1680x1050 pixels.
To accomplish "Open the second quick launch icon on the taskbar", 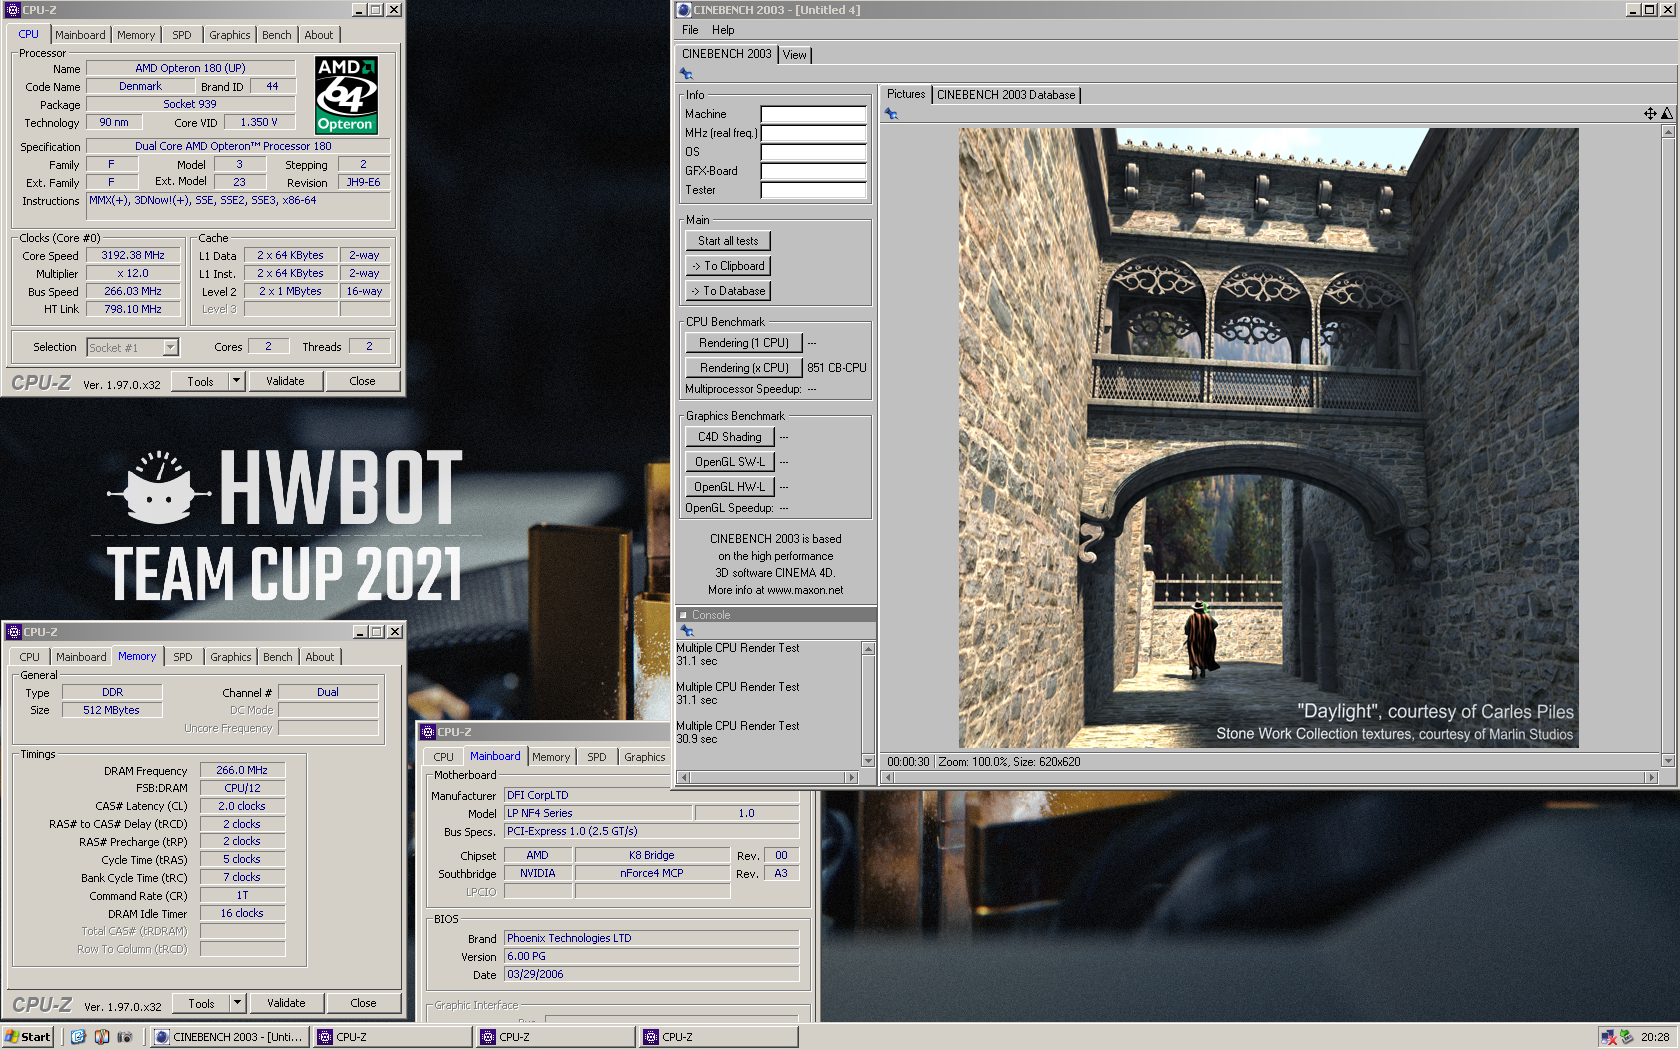I will 101,1037.
